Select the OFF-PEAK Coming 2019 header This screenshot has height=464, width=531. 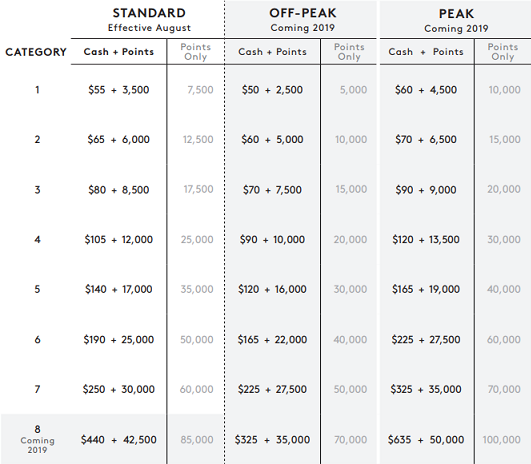[302, 20]
